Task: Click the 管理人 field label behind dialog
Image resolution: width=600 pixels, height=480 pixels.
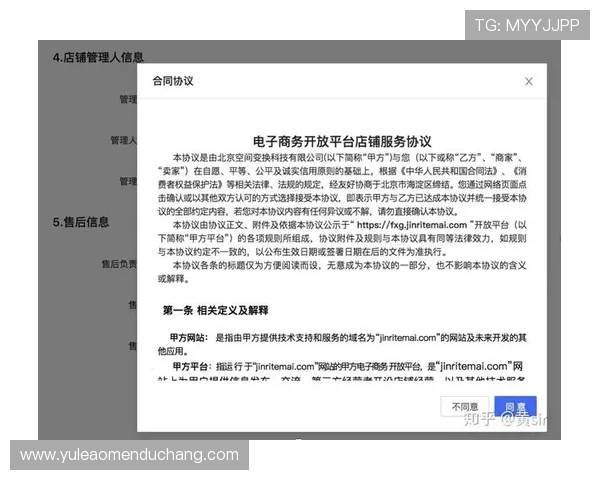Action: click(x=124, y=140)
